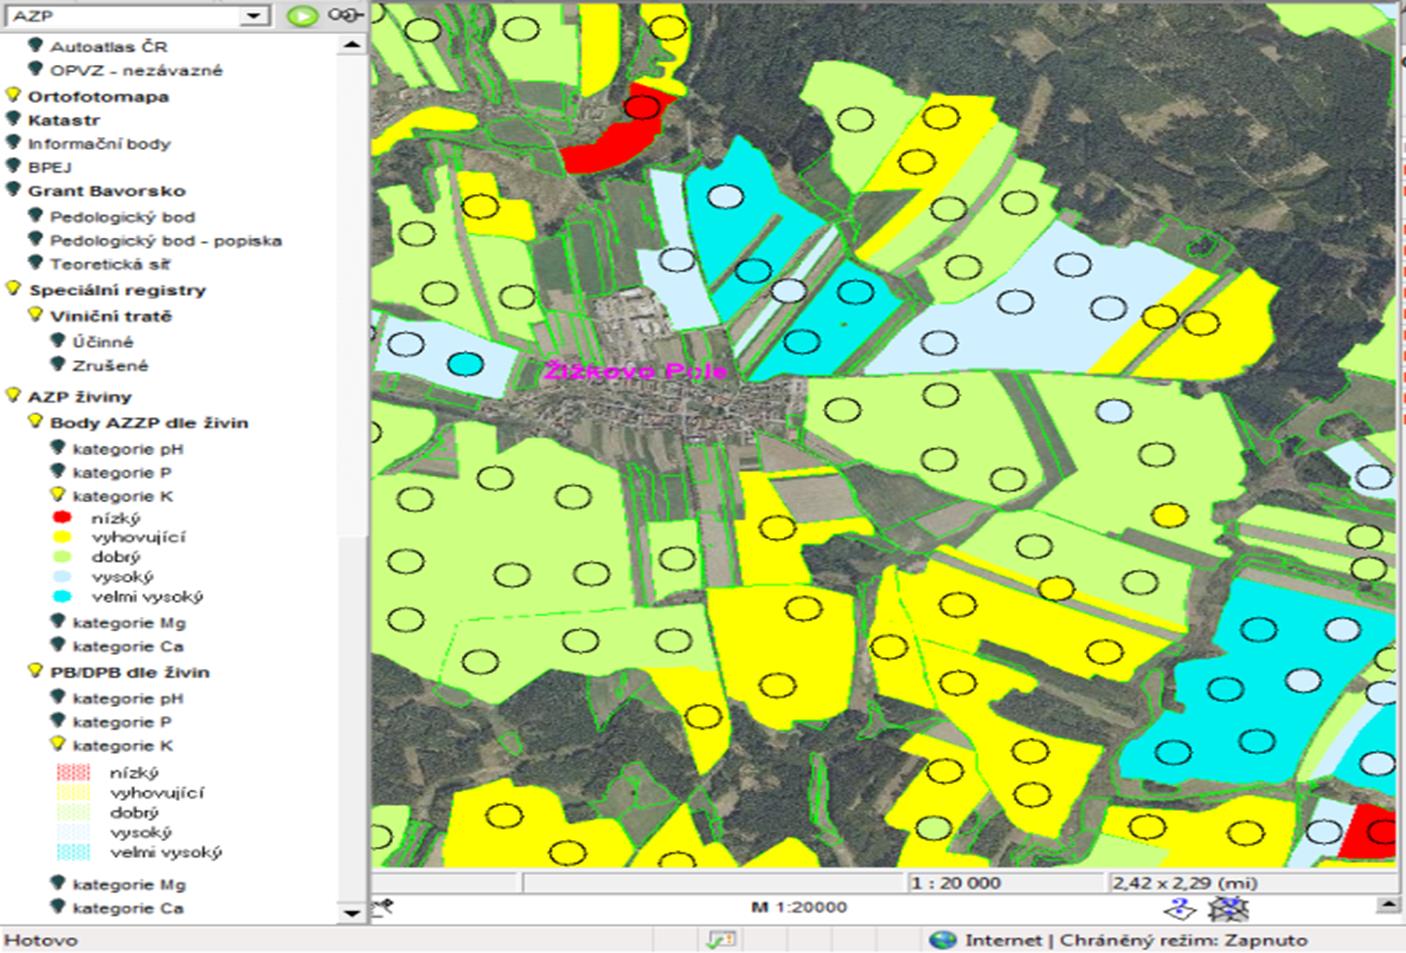Click the scale field showing 1 : 20 000
This screenshot has height=953, width=1406.
(x=1008, y=883)
